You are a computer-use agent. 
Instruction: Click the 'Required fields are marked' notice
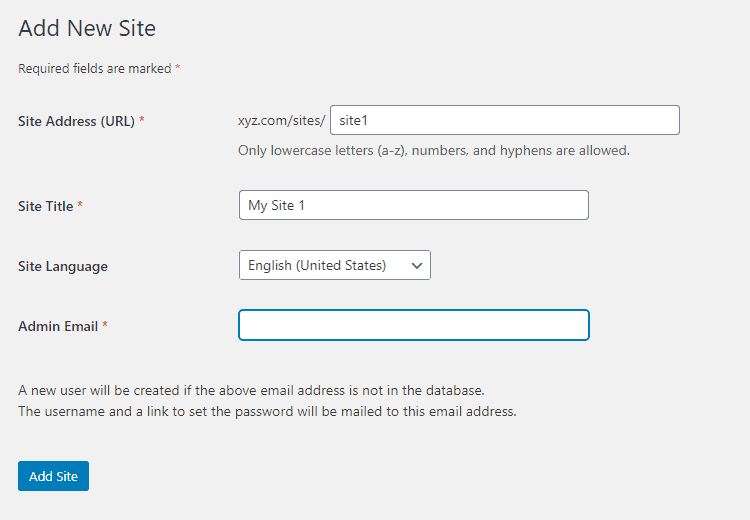[95, 68]
